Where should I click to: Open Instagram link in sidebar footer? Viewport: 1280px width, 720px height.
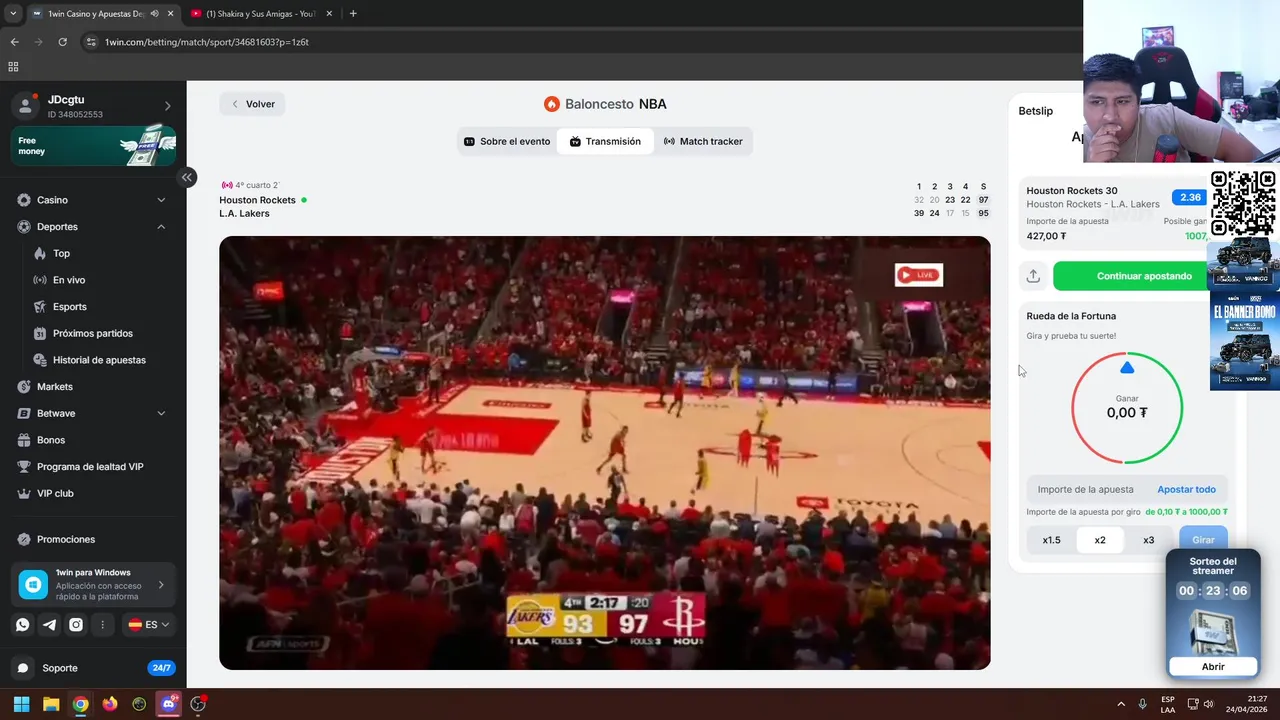tap(76, 625)
